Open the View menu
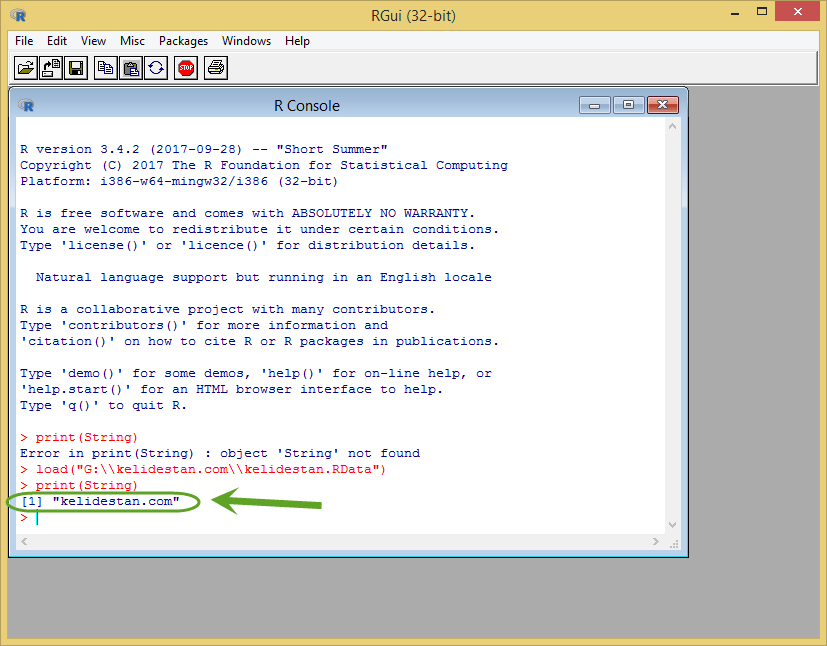Screen dimensions: 827x646 coord(93,41)
